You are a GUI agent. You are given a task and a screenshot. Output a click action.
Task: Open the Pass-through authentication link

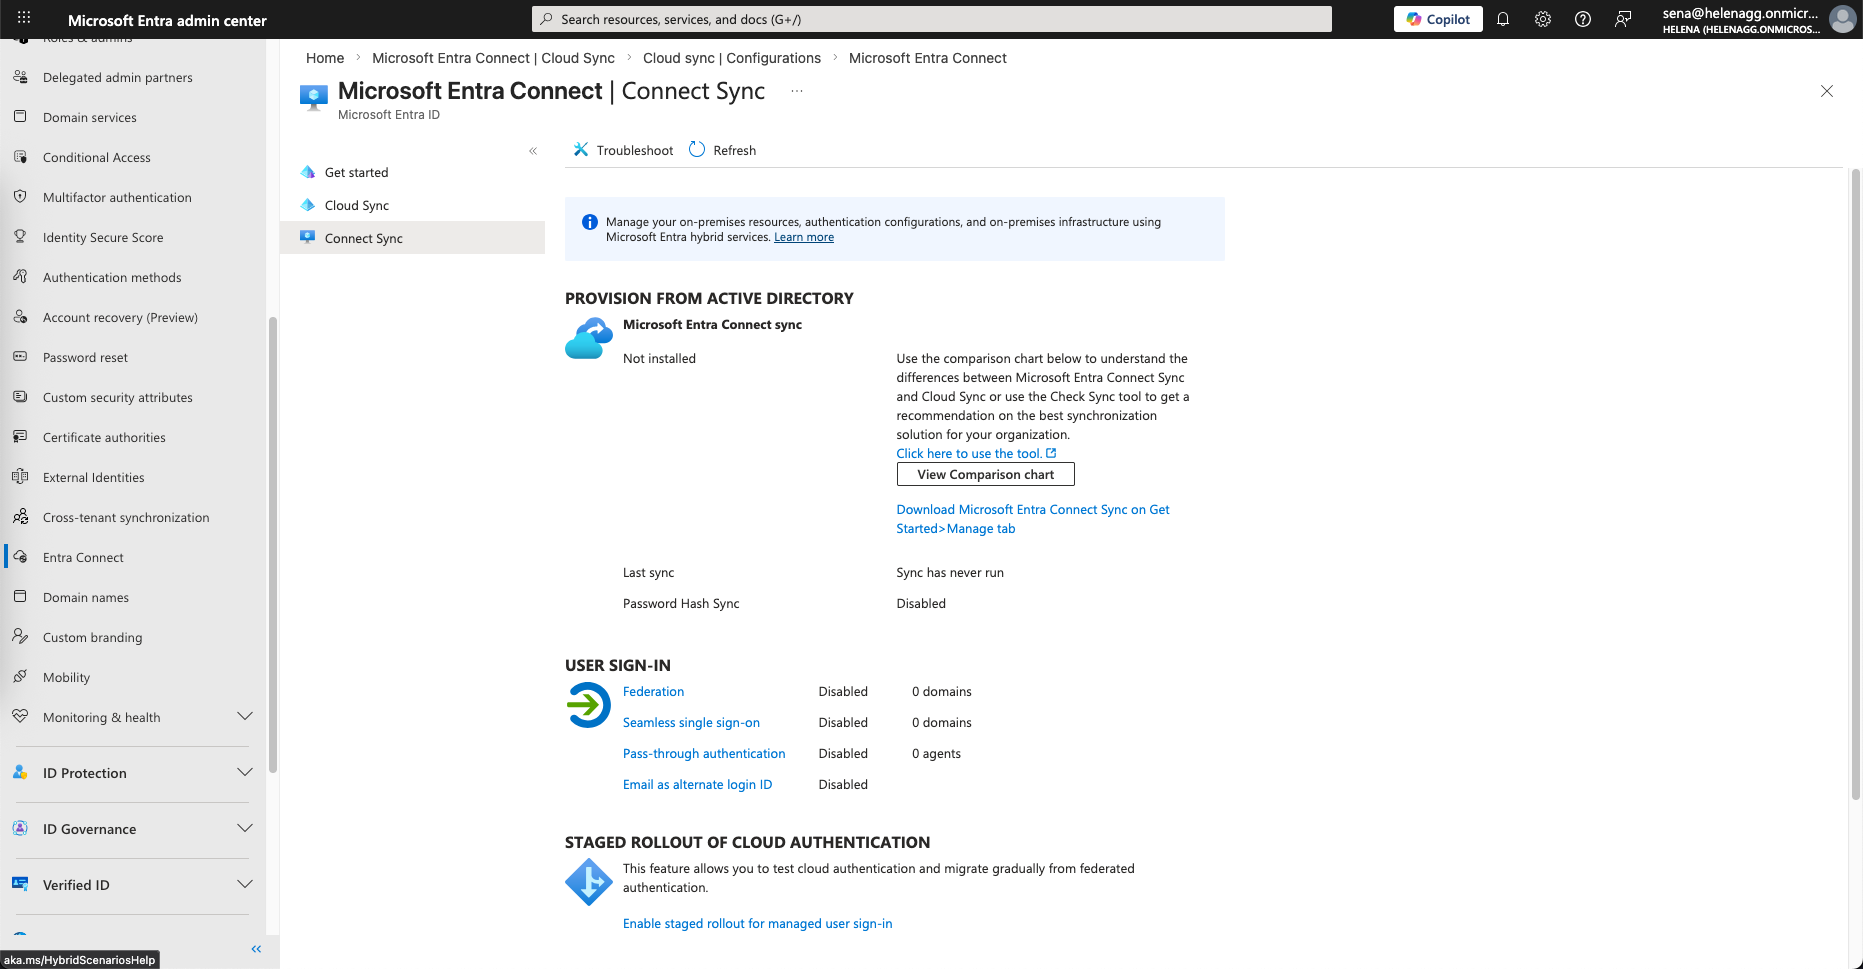pos(703,753)
